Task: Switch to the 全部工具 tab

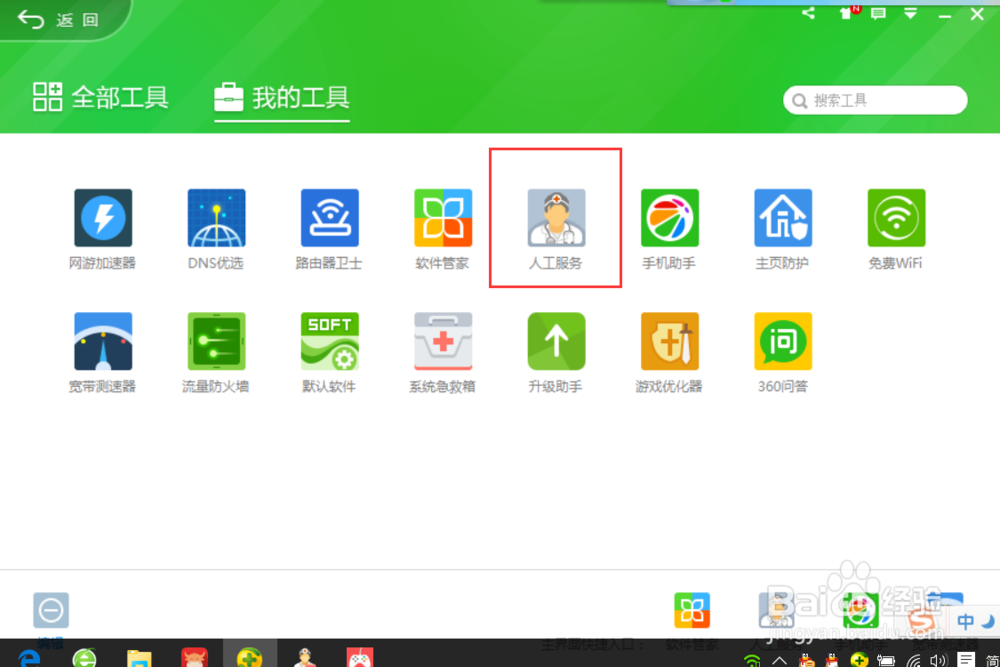Action: click(101, 98)
